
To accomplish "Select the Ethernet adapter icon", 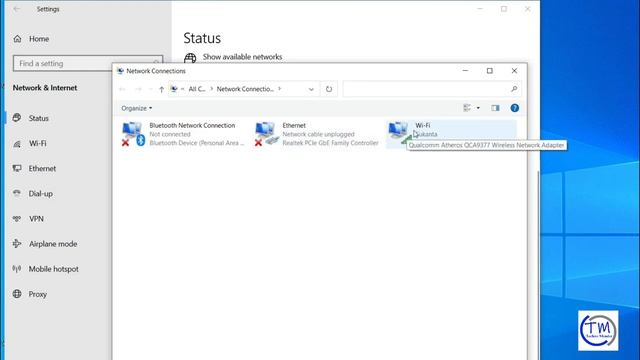I will 267,134.
